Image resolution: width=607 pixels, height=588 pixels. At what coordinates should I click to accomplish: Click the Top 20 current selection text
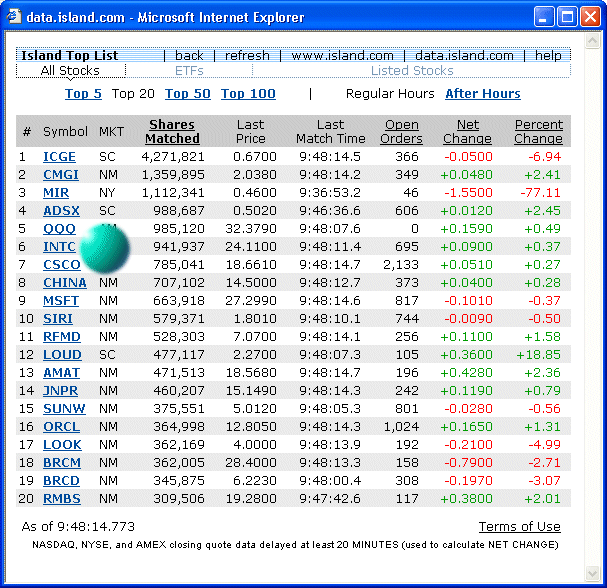click(x=133, y=93)
